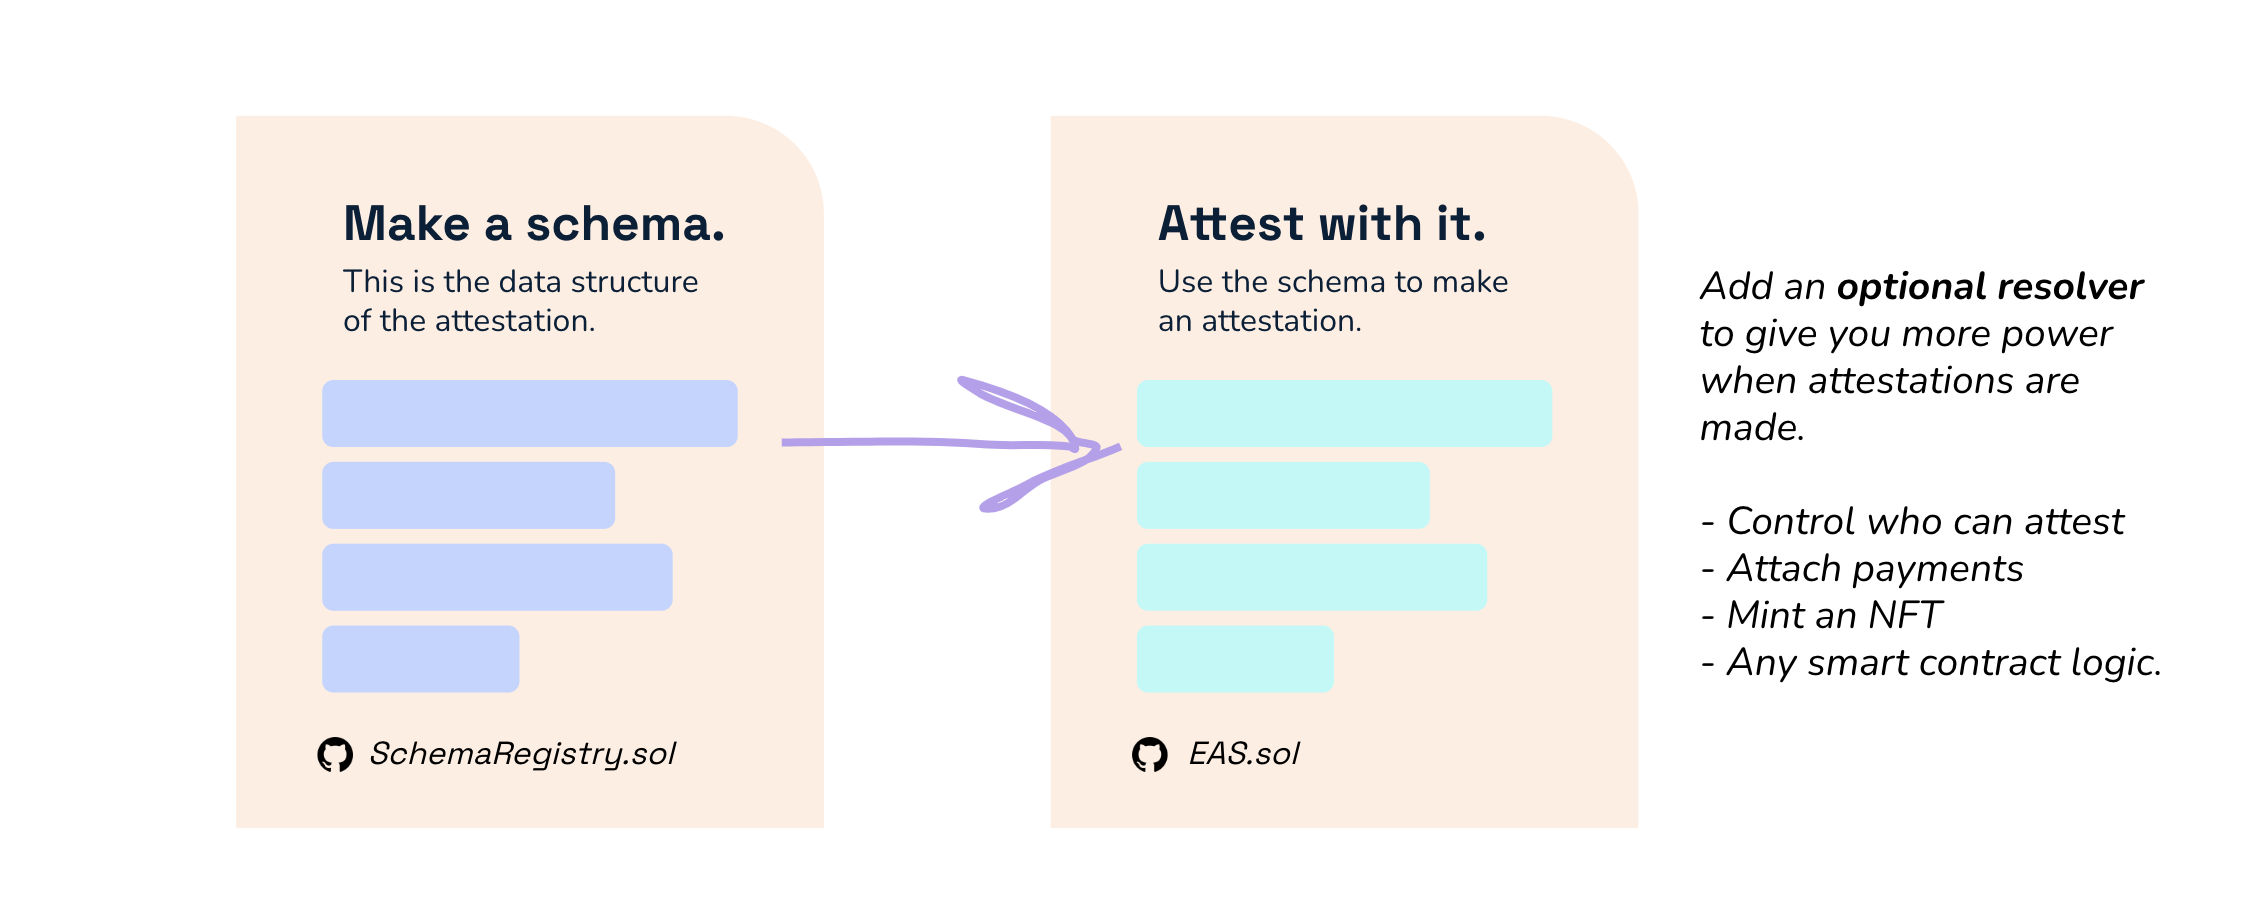Click the "Attach payments" bullet
Image resolution: width=2243 pixels, height=897 pixels.
point(1874,569)
